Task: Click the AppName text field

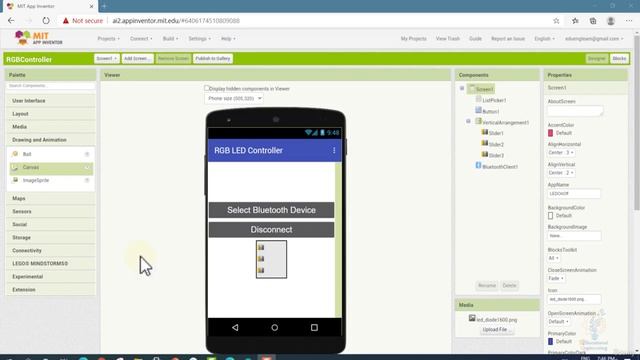Action: (x=573, y=193)
